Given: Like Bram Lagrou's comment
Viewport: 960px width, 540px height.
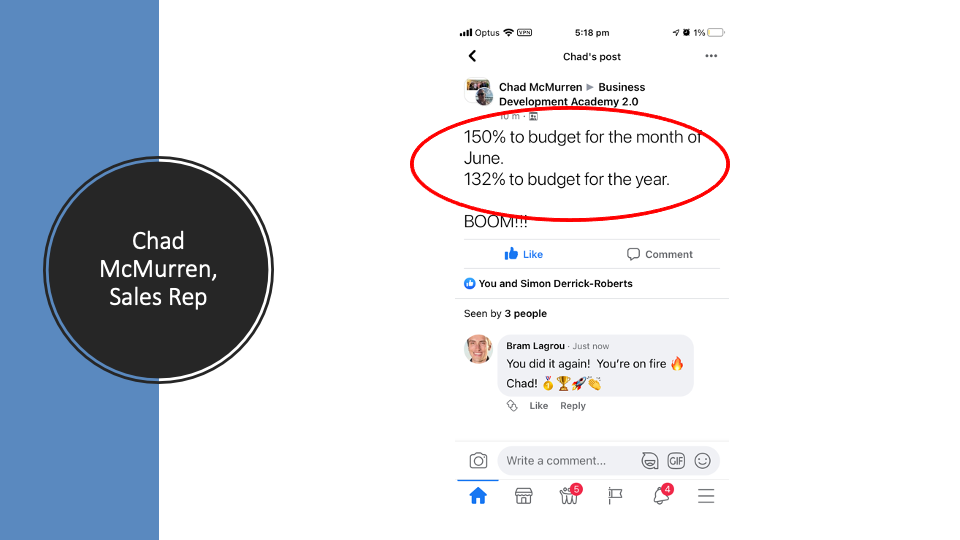Looking at the screenshot, I should pyautogui.click(x=538, y=405).
